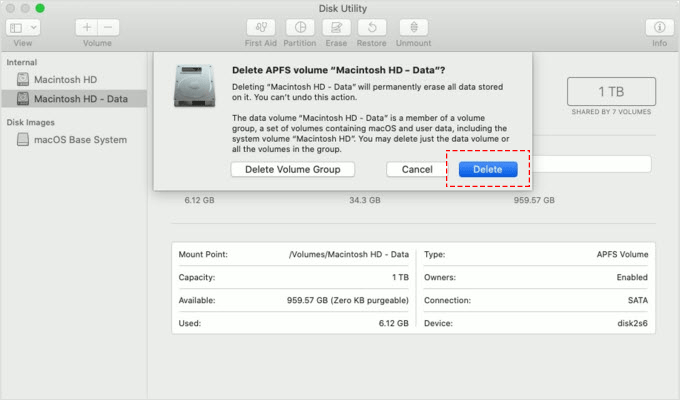Screen dimensions: 680x400
Task: Add a volume with the plus button
Action: pos(87,28)
